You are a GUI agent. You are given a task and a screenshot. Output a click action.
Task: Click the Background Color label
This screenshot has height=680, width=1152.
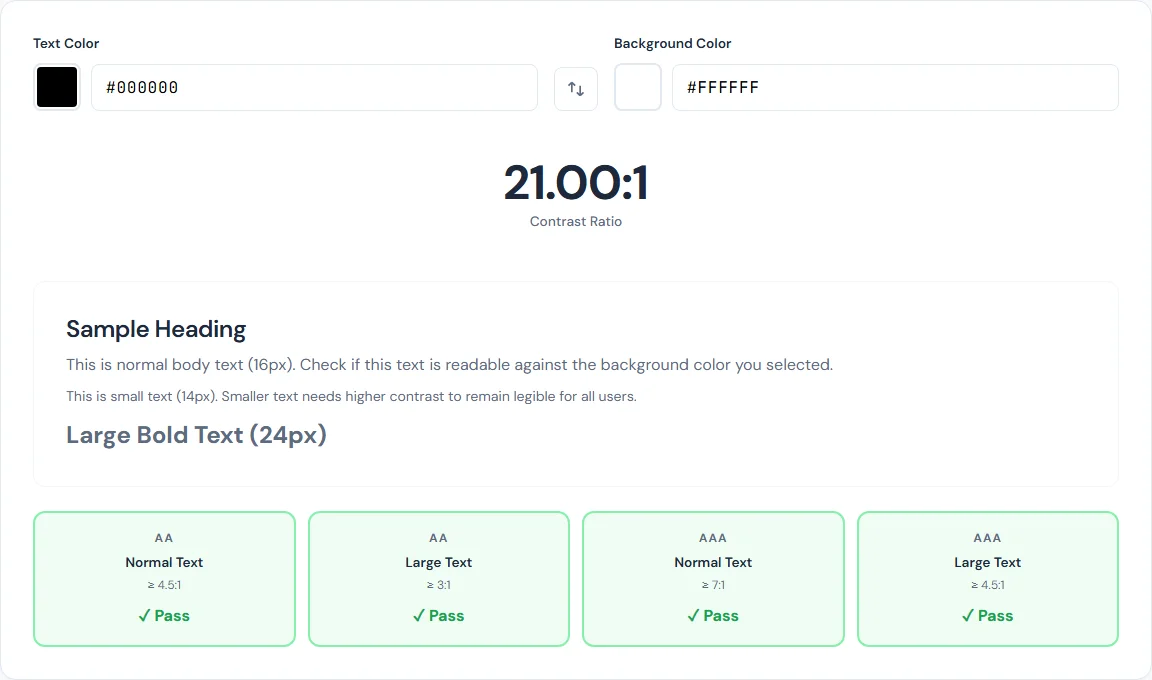(x=672, y=43)
